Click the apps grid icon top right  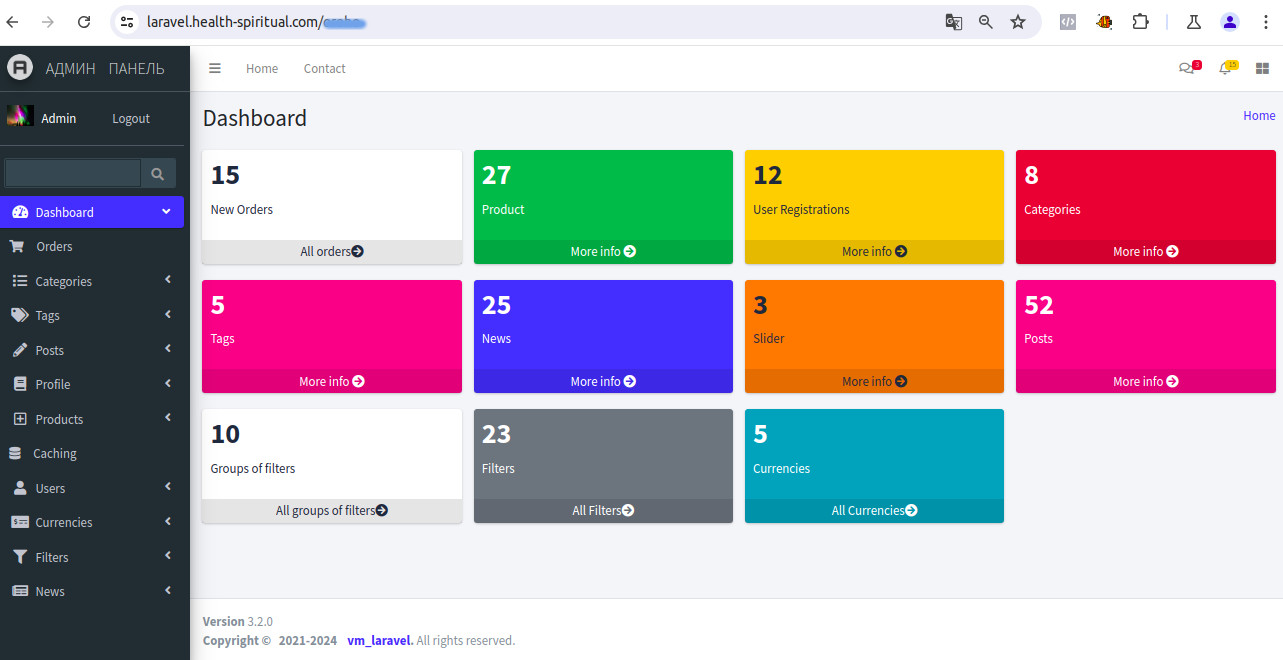[1262, 68]
